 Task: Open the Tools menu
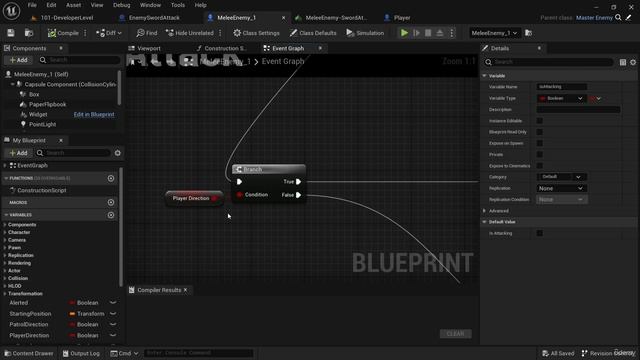[x=178, y=5]
